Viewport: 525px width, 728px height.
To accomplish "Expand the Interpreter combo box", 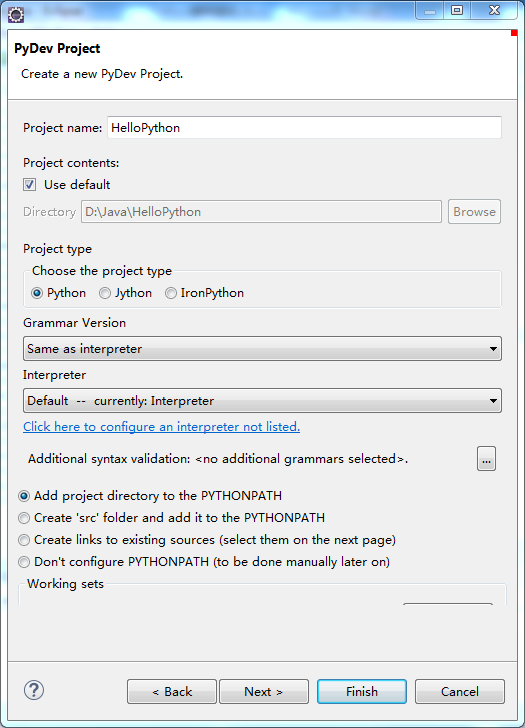I will coord(262,401).
